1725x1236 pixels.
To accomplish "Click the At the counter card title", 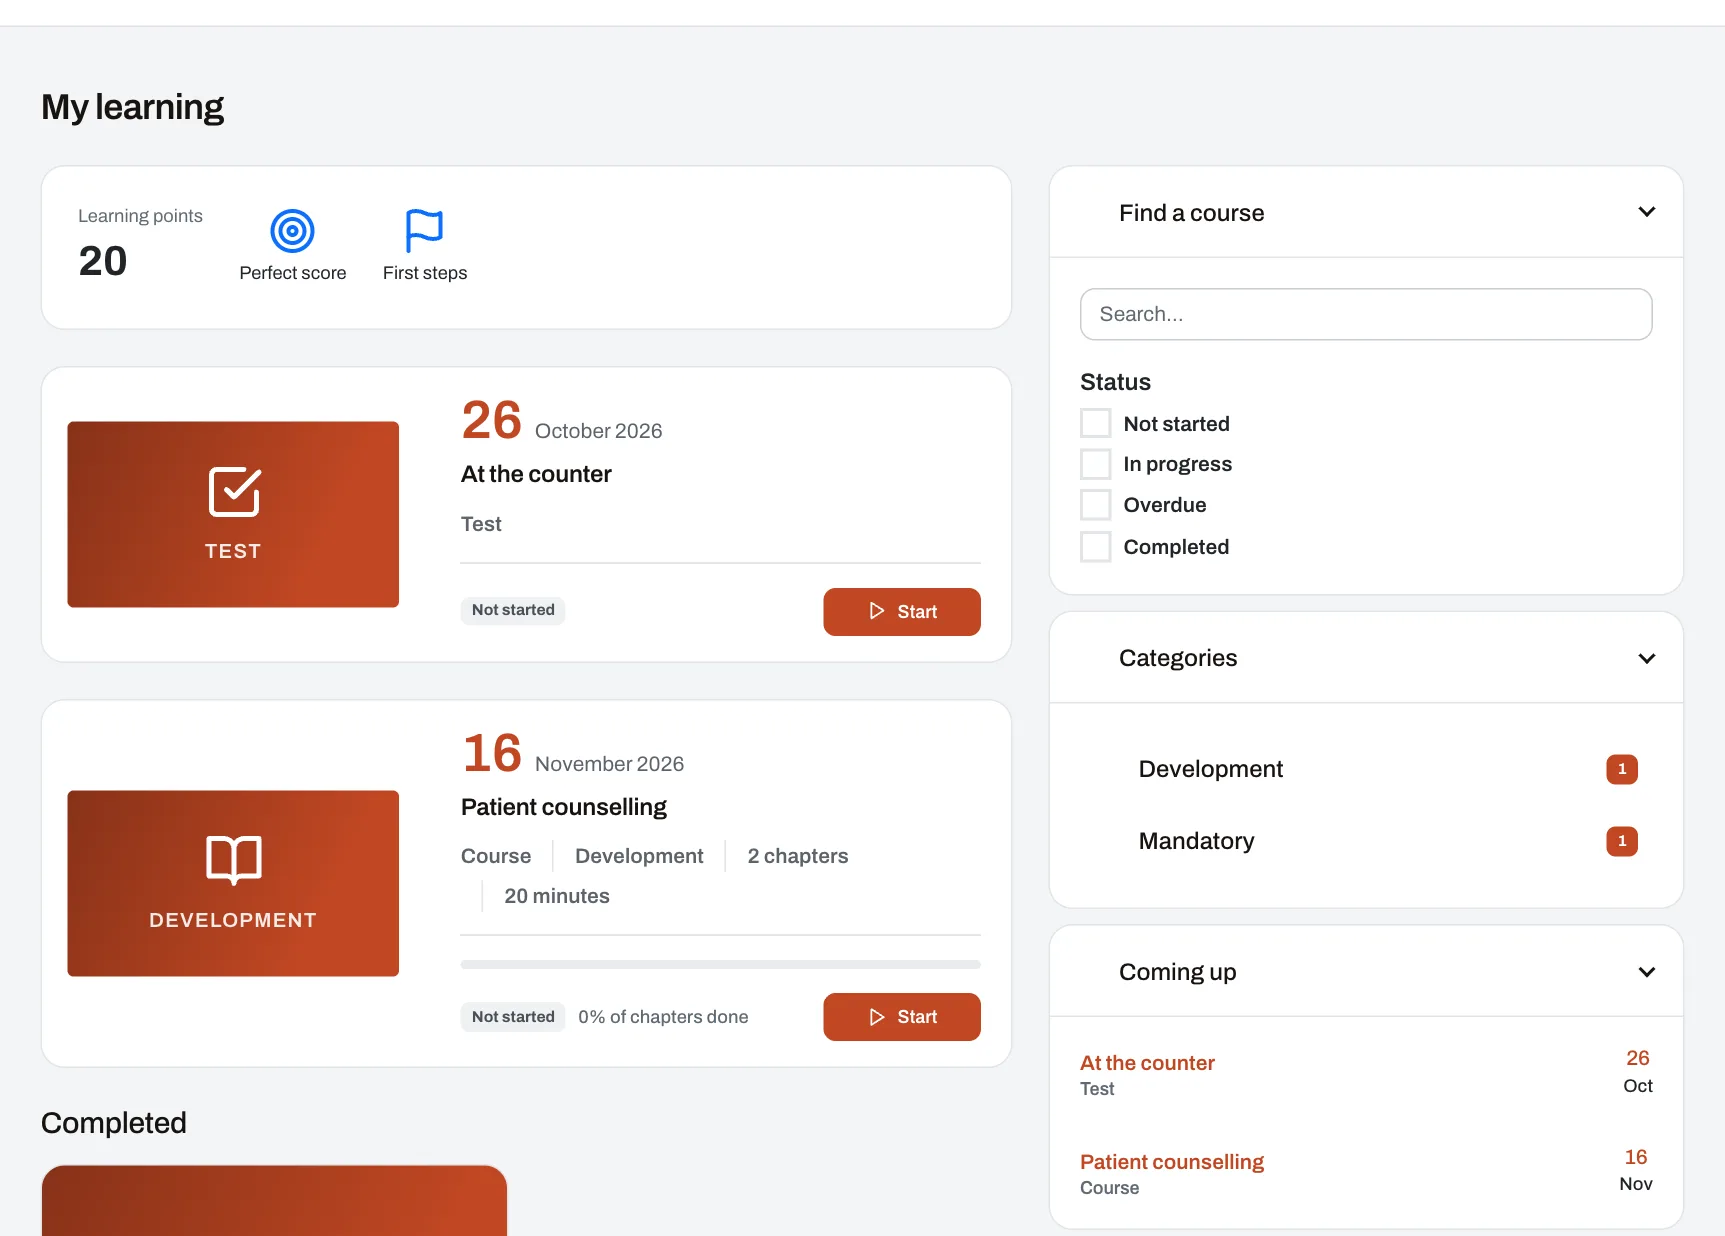I will [536, 474].
